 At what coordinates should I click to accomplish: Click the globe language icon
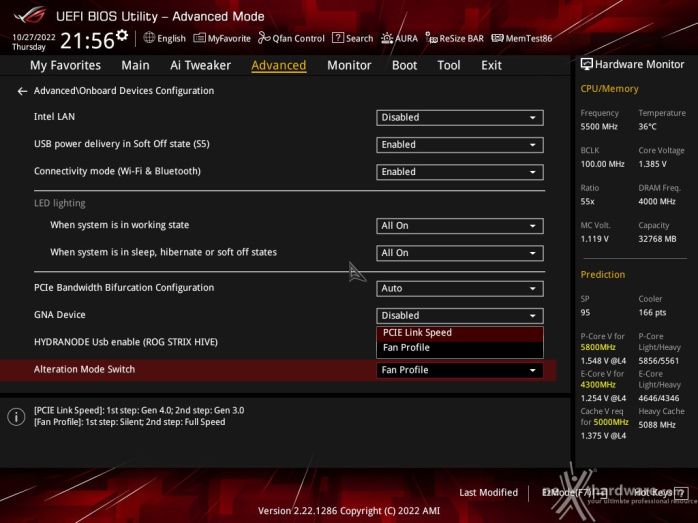(x=149, y=38)
